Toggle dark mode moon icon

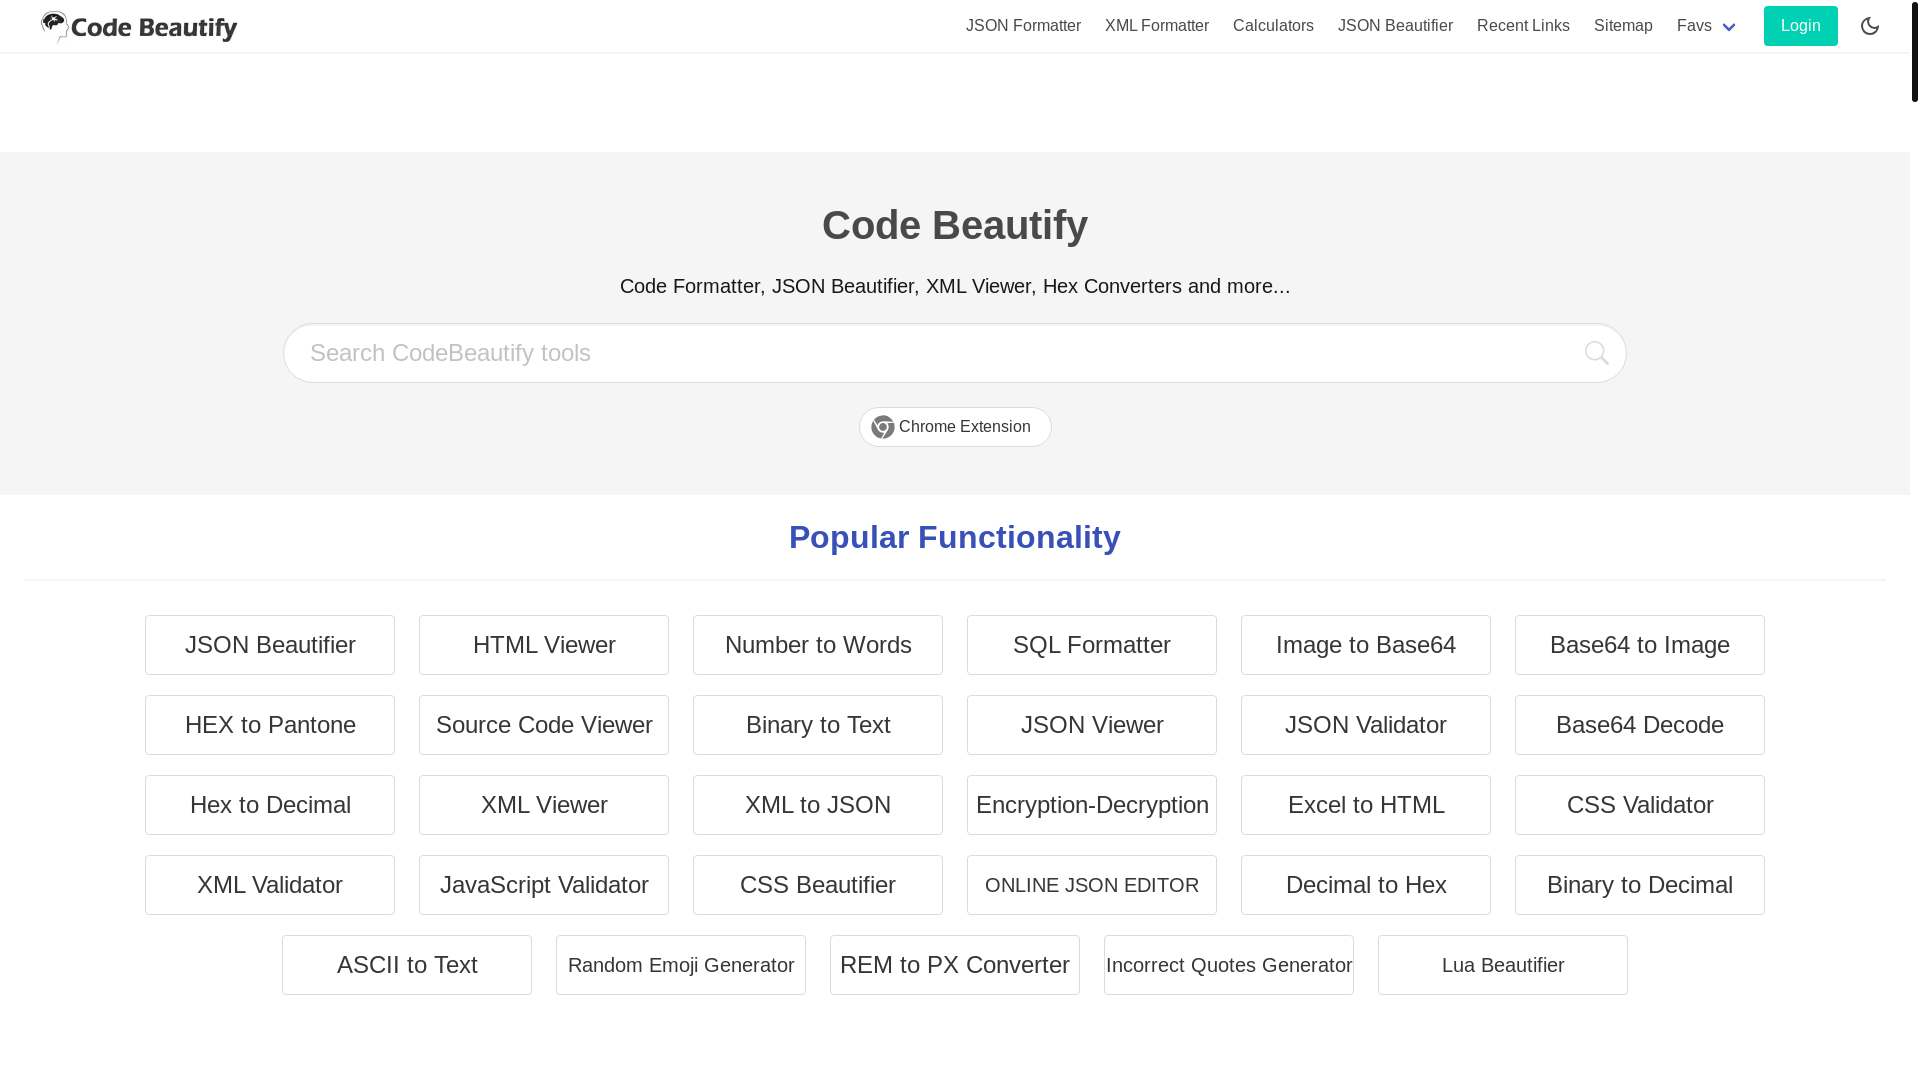coord(1870,26)
